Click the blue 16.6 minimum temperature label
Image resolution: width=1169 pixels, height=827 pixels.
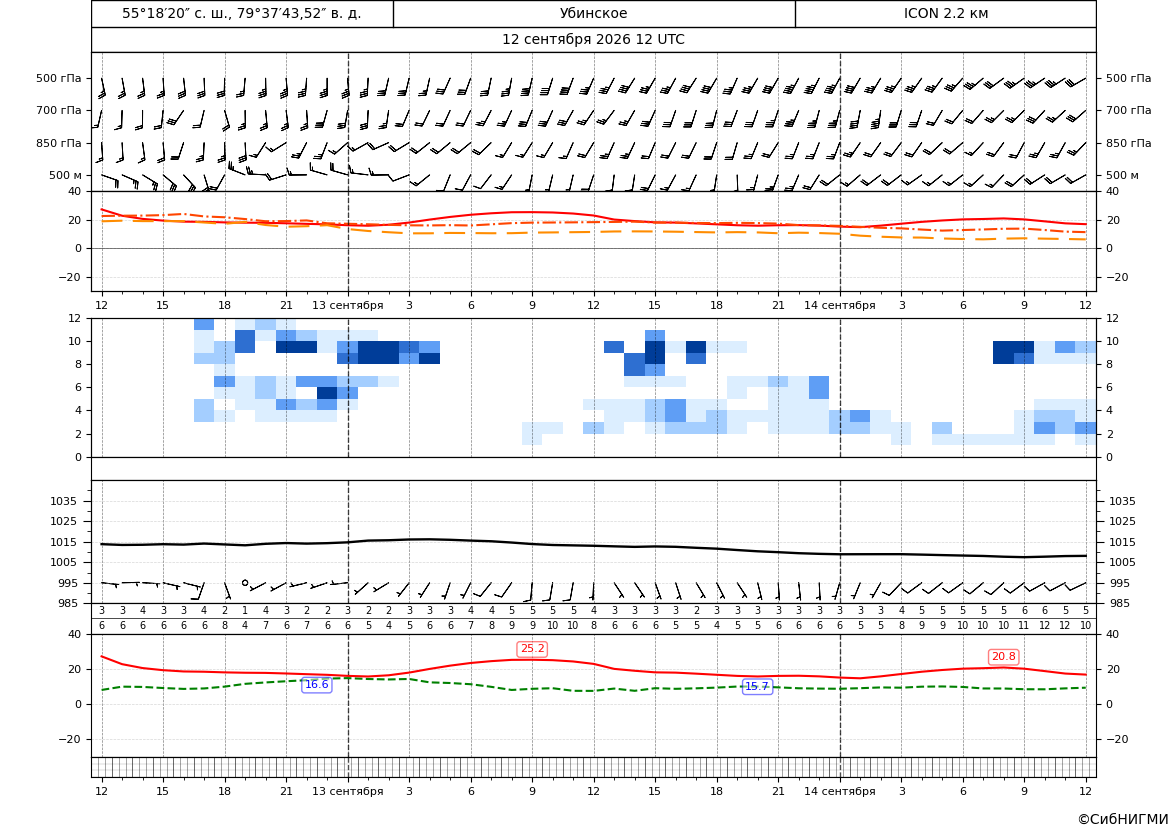(316, 685)
